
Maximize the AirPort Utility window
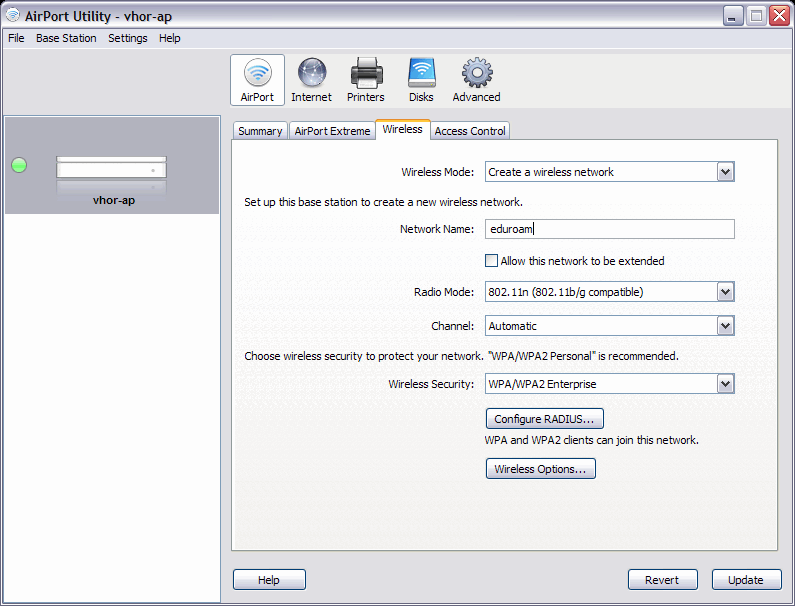click(x=756, y=16)
